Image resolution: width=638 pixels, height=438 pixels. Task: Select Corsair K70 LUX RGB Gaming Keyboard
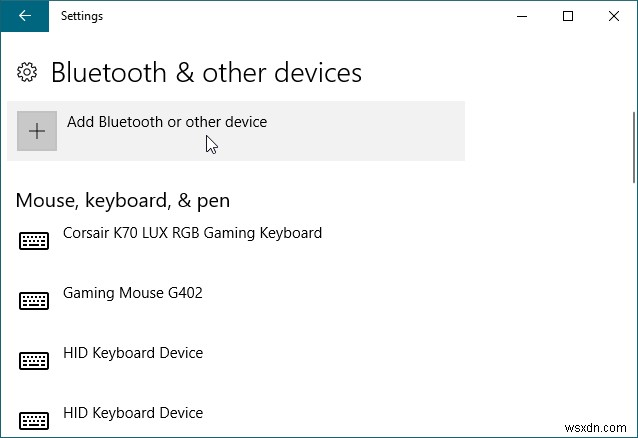[192, 233]
